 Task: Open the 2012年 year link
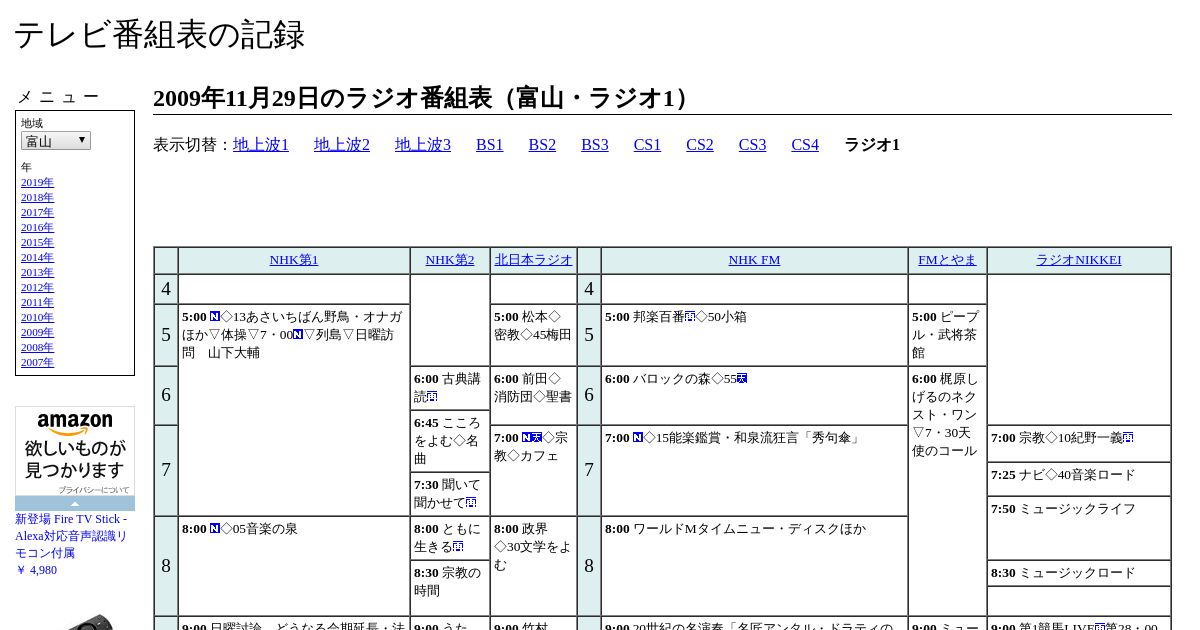37,287
